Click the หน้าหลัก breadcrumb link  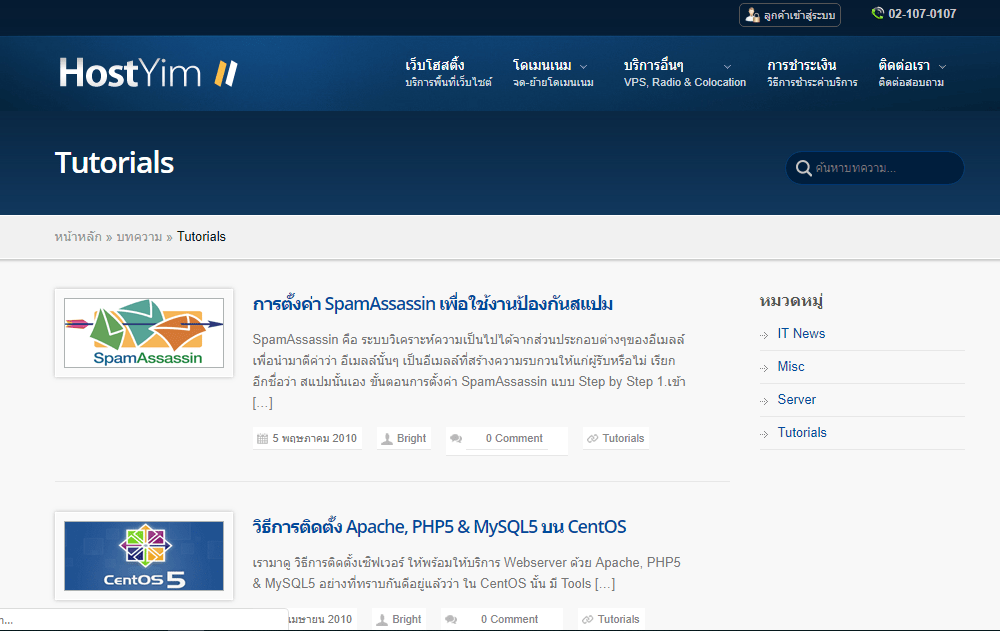[x=78, y=237]
